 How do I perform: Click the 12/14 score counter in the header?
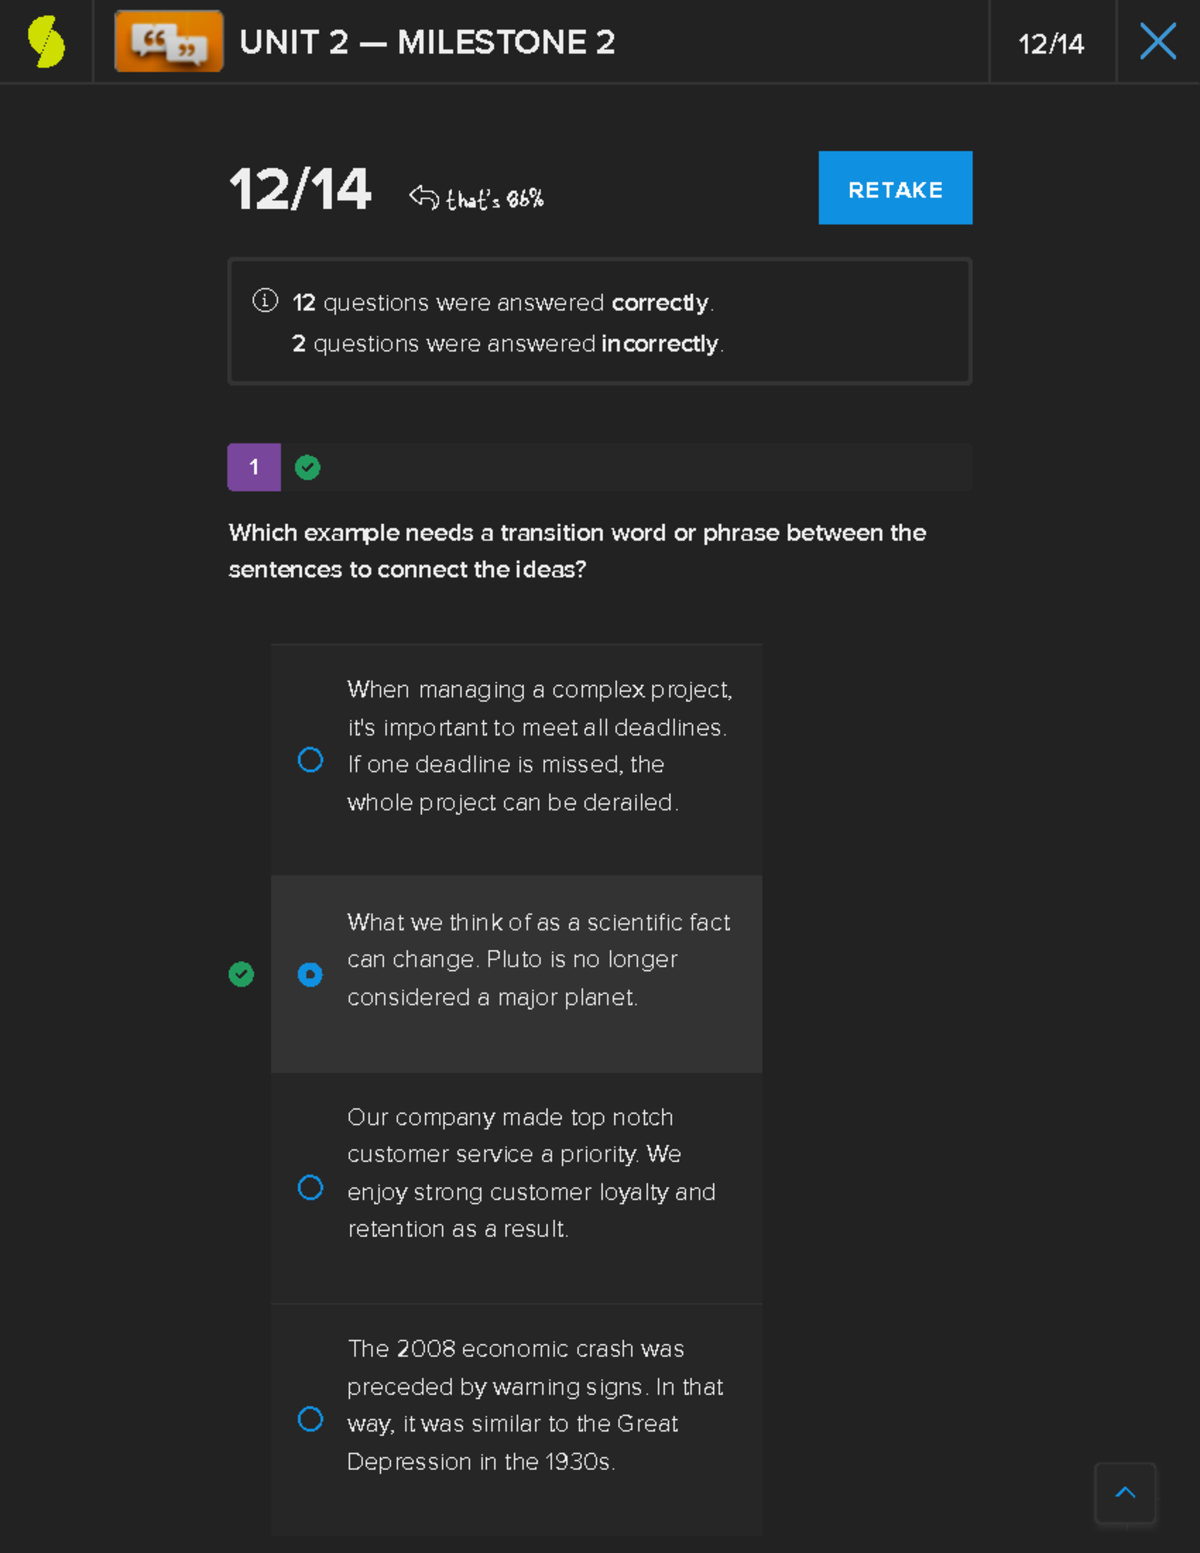pos(1050,42)
